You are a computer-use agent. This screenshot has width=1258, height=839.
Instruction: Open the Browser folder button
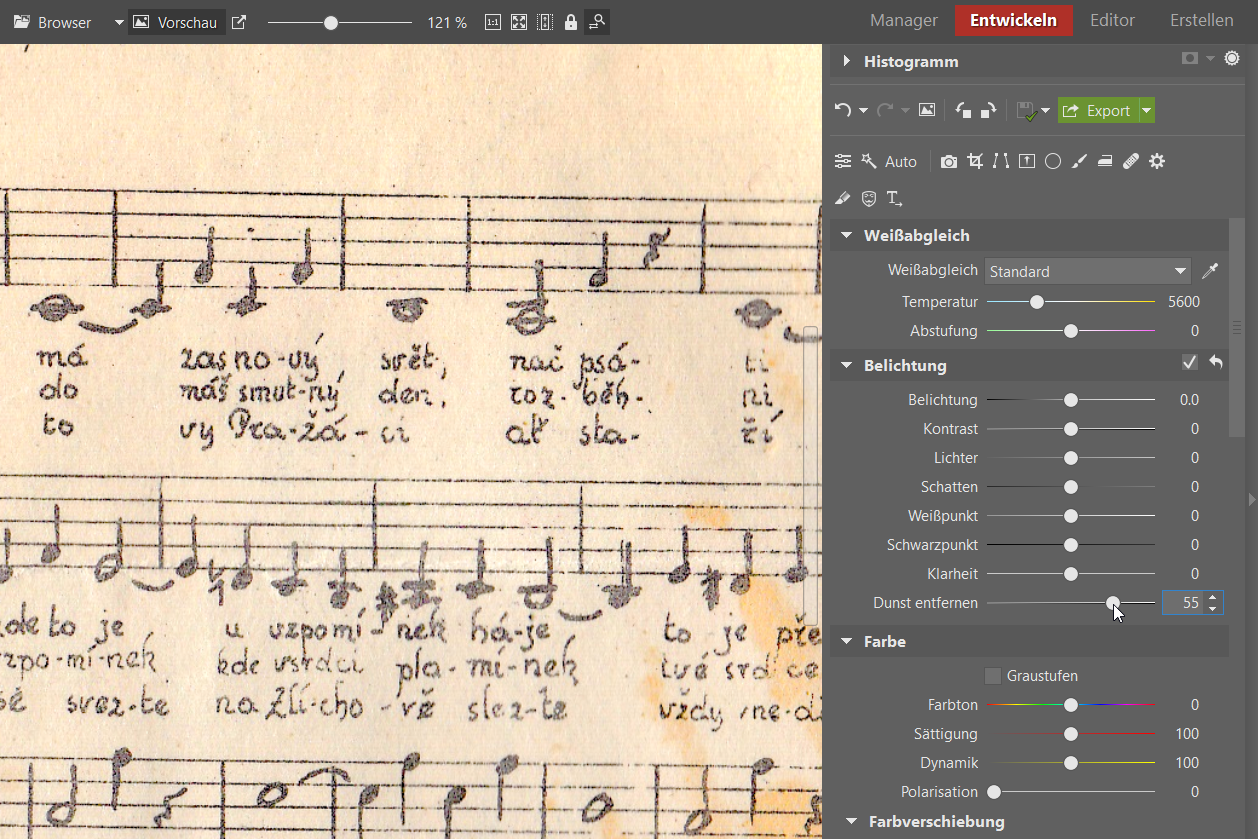point(53,22)
